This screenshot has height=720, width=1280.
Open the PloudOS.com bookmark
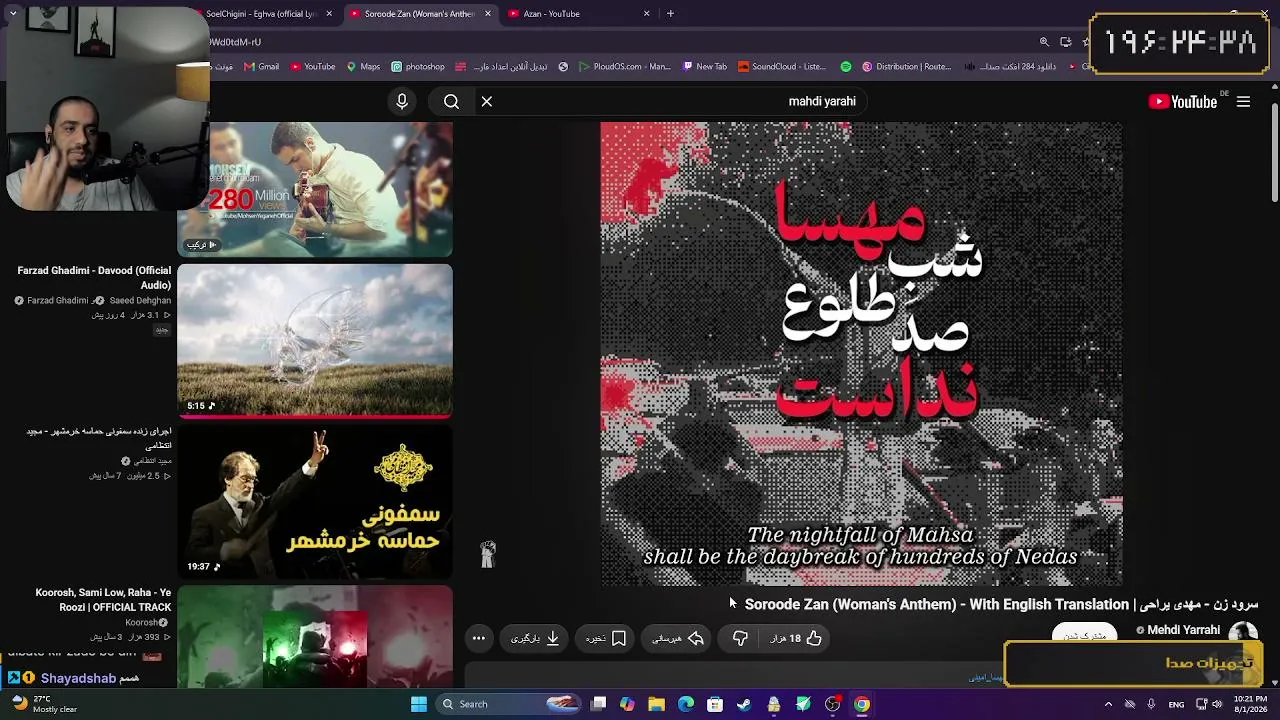point(624,67)
